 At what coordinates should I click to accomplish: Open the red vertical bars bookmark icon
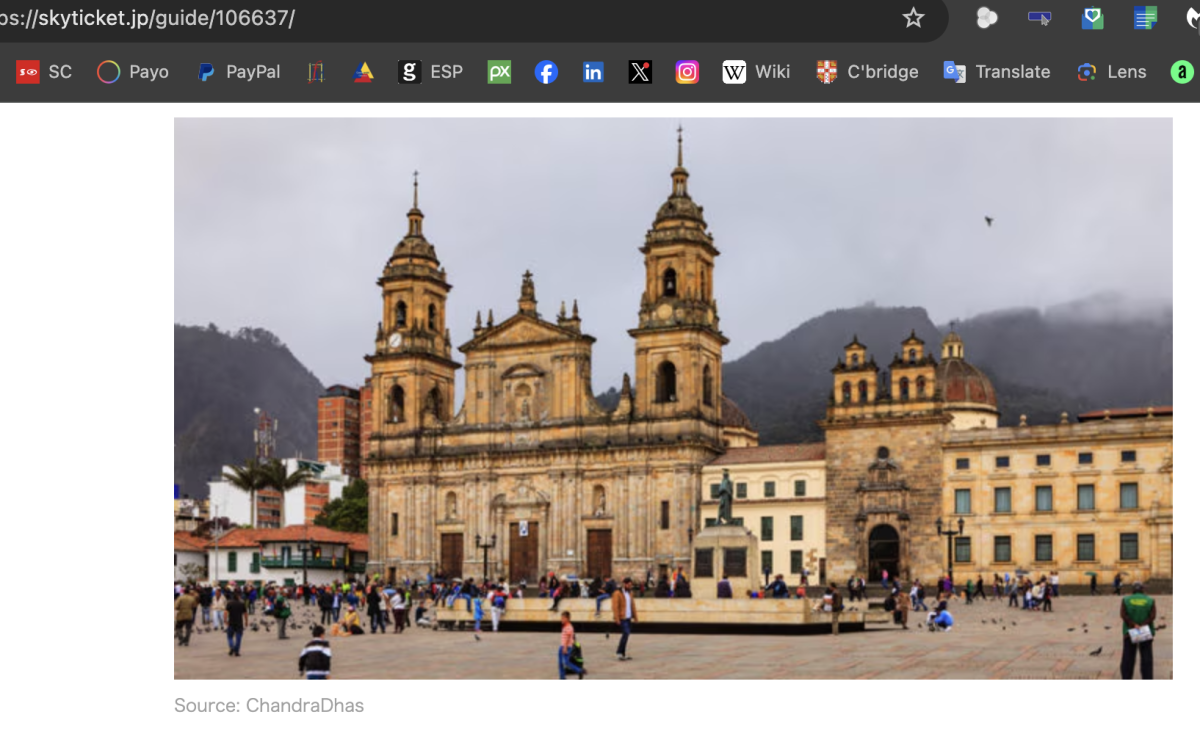coord(316,72)
